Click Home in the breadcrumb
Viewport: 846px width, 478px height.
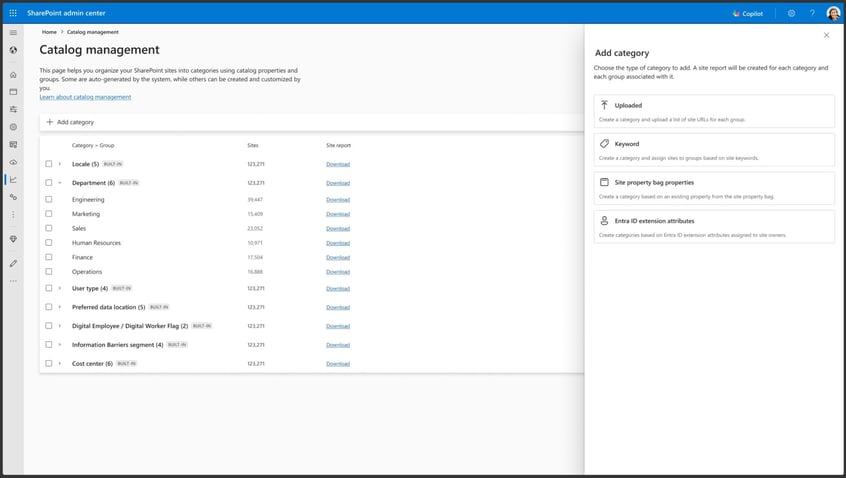click(x=49, y=32)
